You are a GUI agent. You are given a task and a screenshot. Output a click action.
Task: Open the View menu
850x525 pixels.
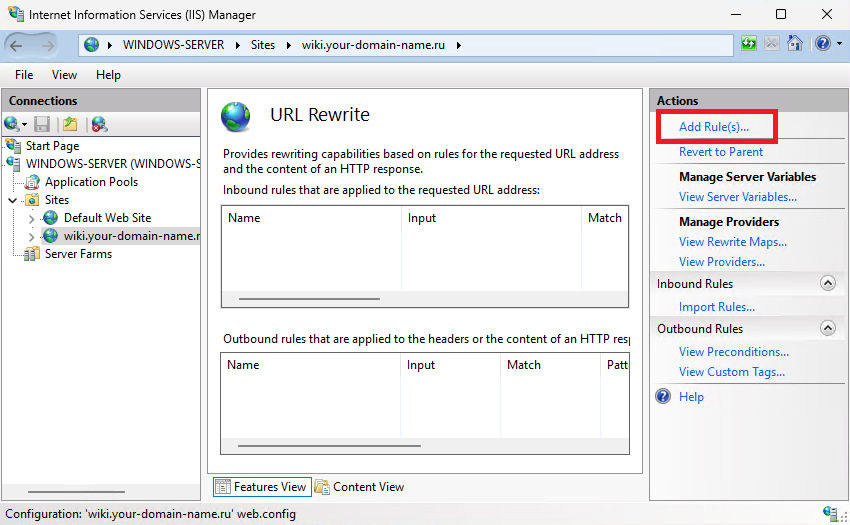[64, 75]
